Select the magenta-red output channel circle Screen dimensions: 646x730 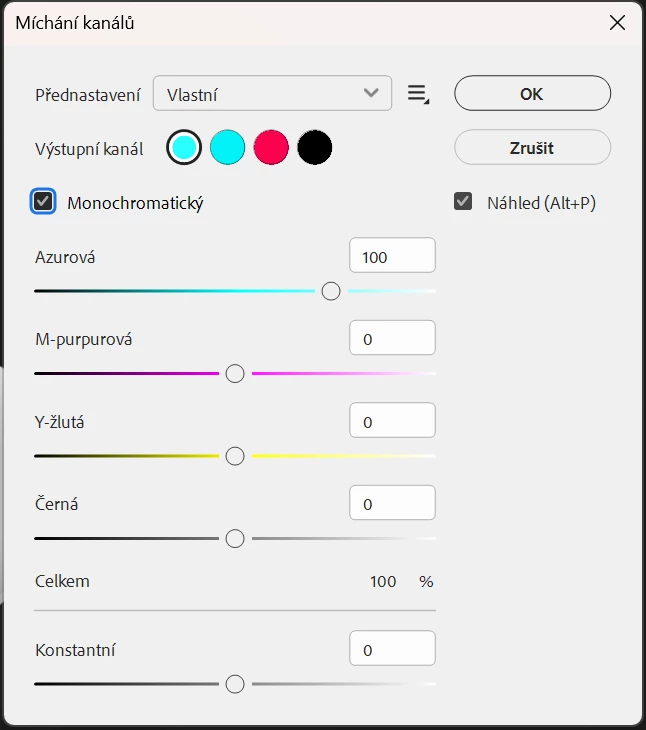point(271,148)
